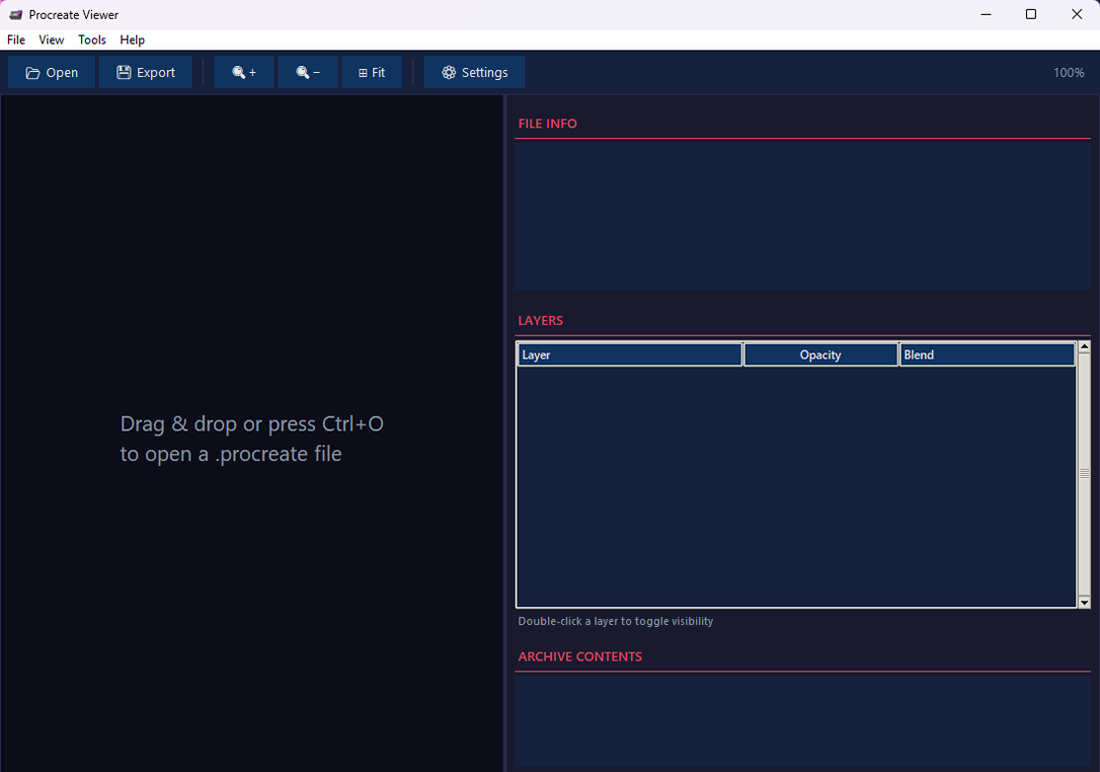Click the Layer column header
This screenshot has height=772, width=1100.
pos(628,354)
